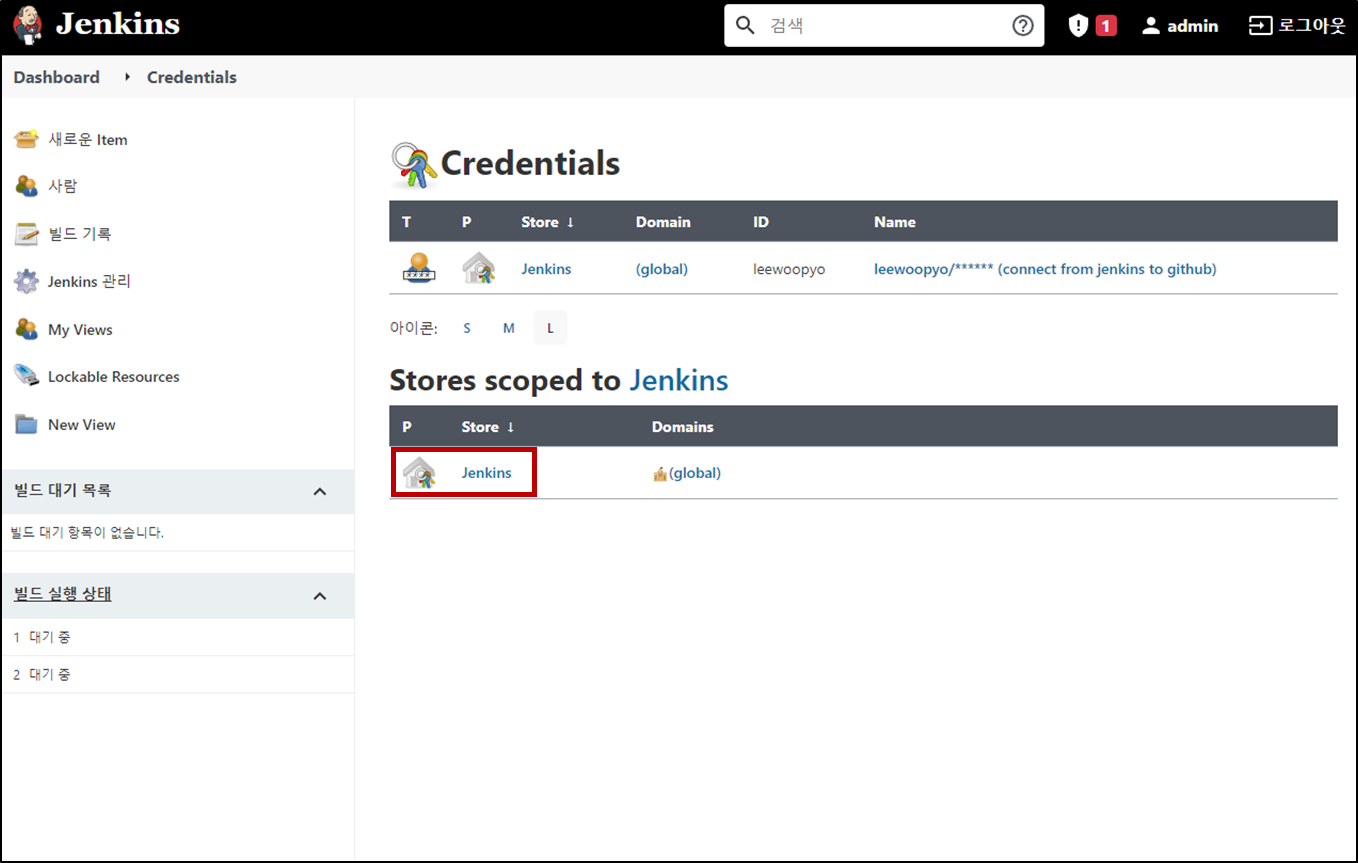Open the 사람 sidebar link
The height and width of the screenshot is (863, 1358).
click(62, 186)
